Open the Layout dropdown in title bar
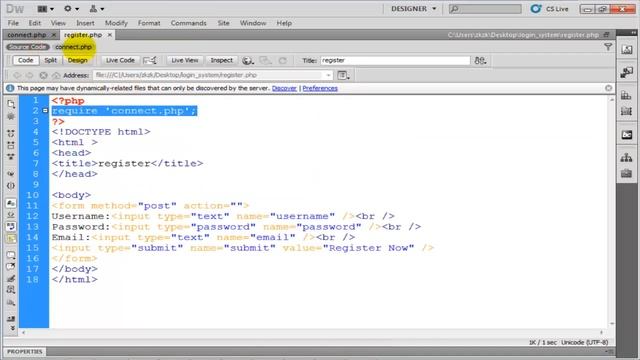 pos(45,9)
